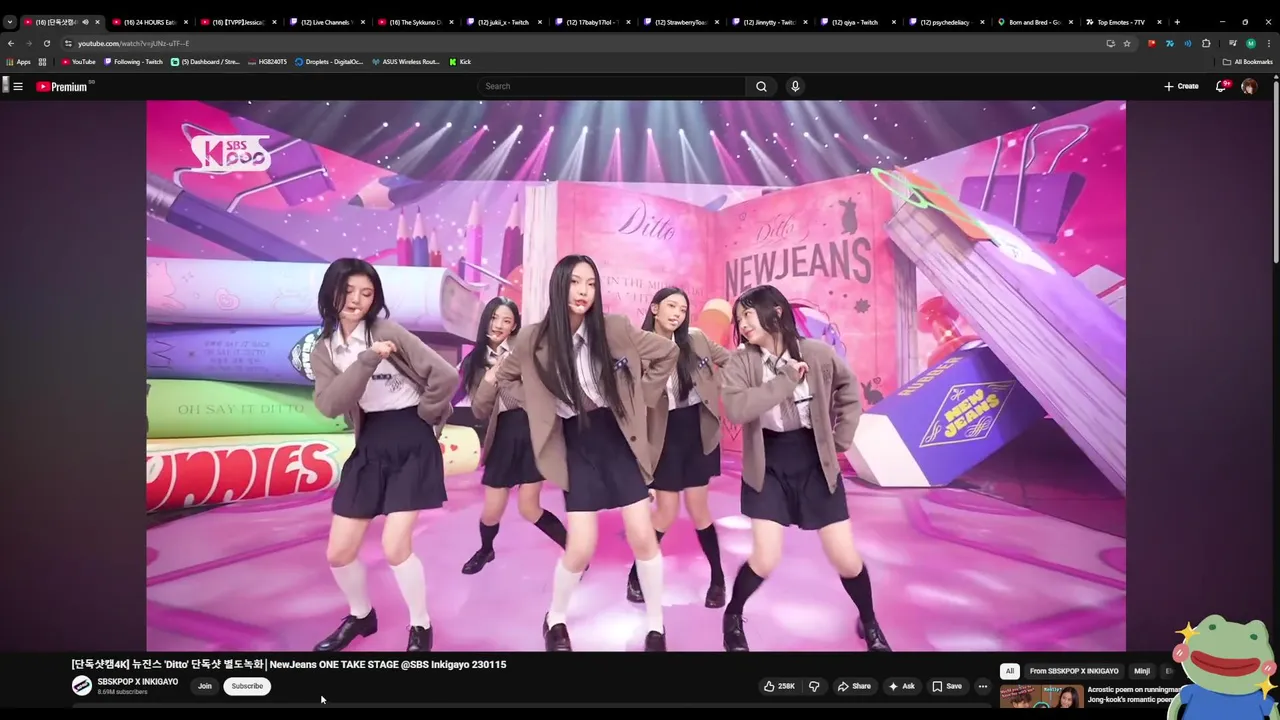Open the tab search dropdown arrow

pyautogui.click(x=9, y=22)
